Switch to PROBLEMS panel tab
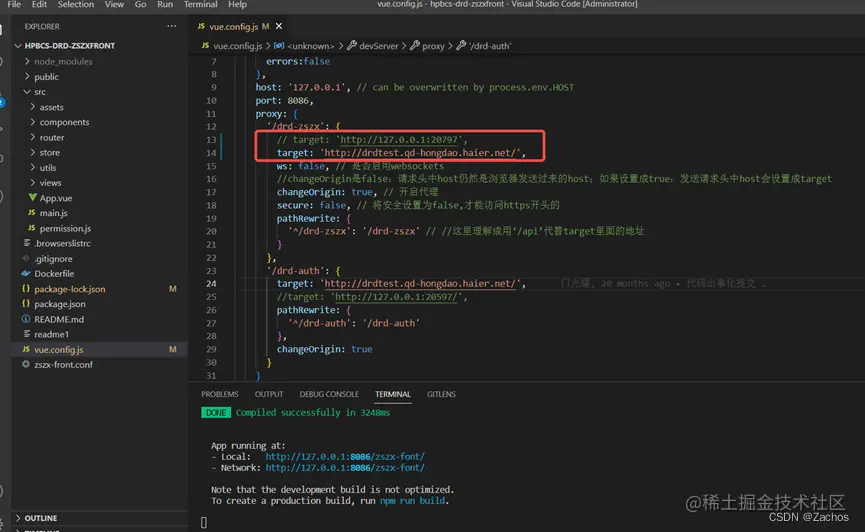The image size is (865, 532). [220, 394]
